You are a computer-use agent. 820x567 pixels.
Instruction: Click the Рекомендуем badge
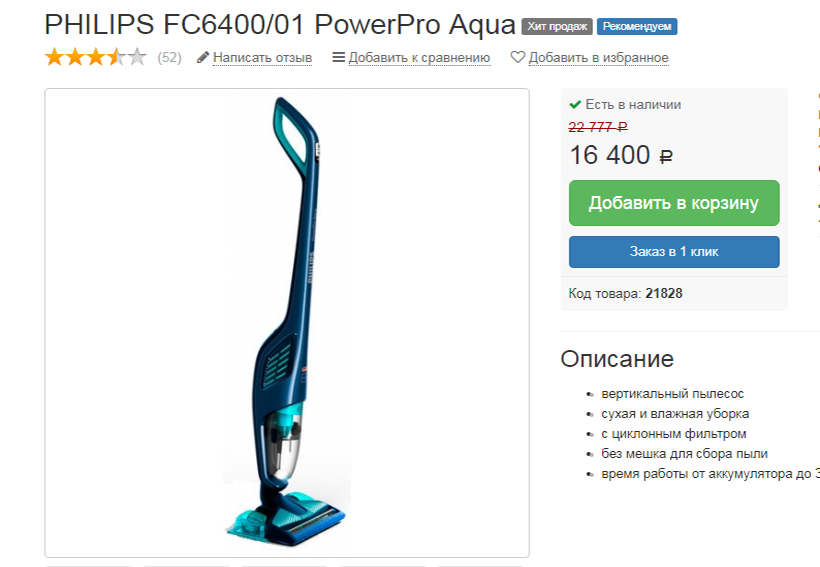click(x=637, y=26)
